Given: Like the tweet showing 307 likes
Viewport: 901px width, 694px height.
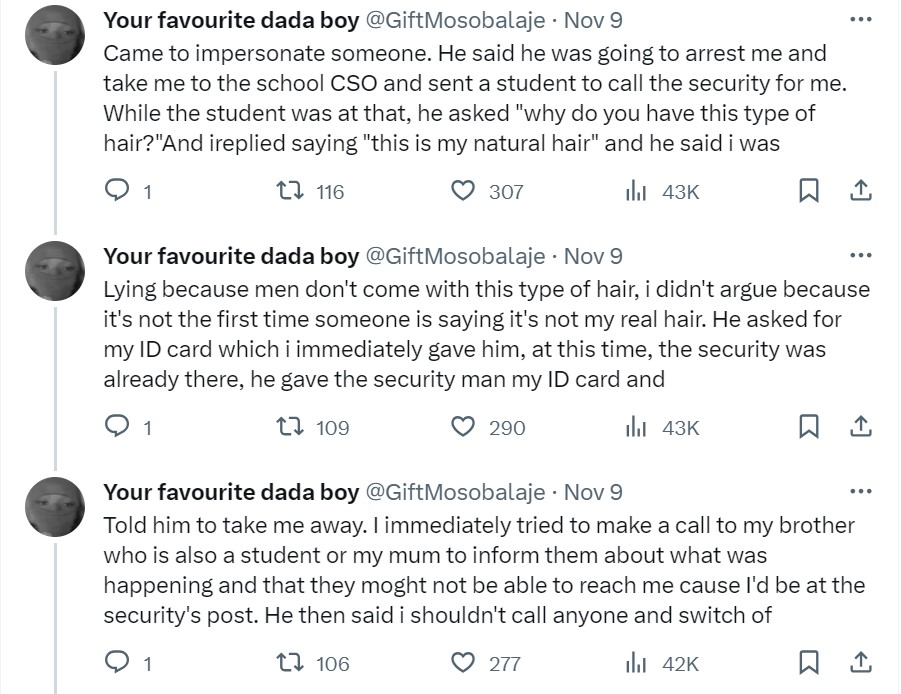Looking at the screenshot, I should [463, 192].
